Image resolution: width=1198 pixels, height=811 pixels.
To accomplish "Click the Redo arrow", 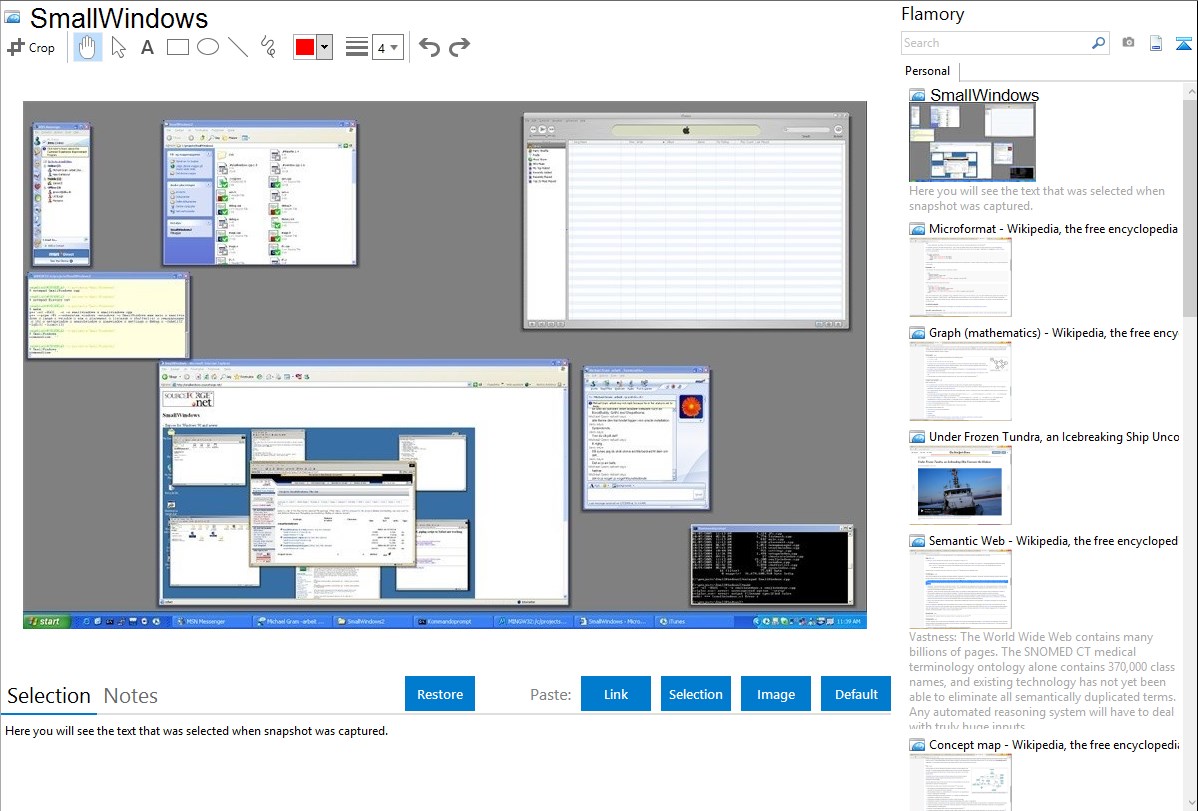I will point(459,47).
